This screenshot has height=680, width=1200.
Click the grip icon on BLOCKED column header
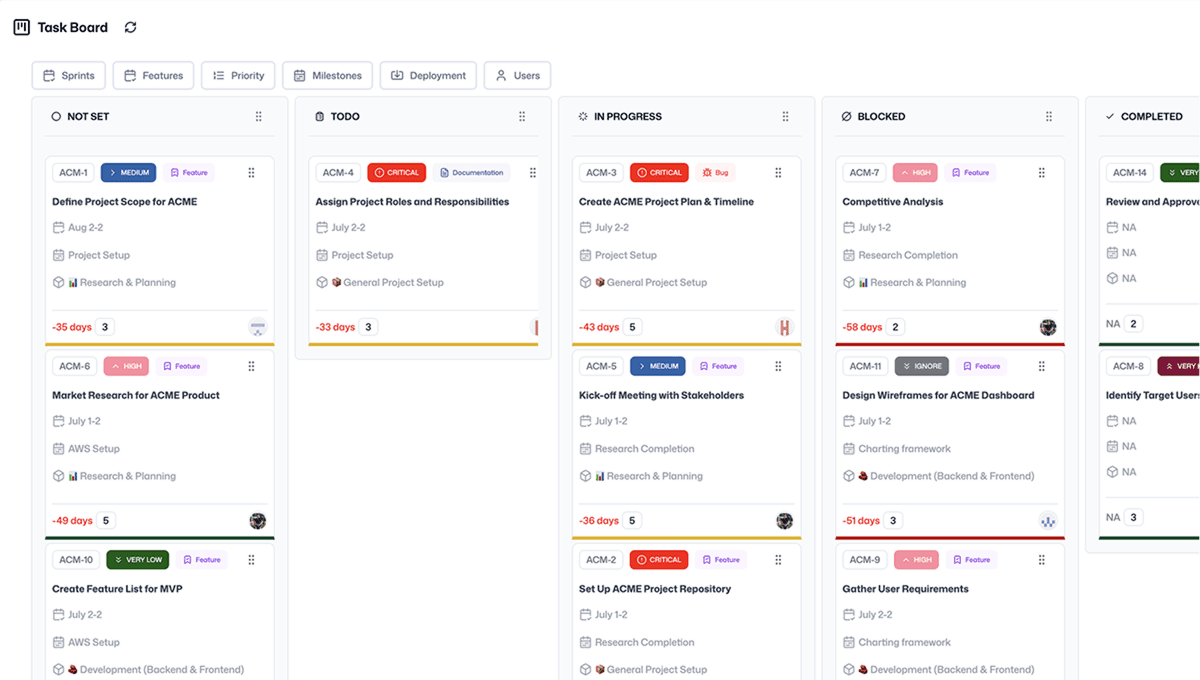click(x=1048, y=117)
